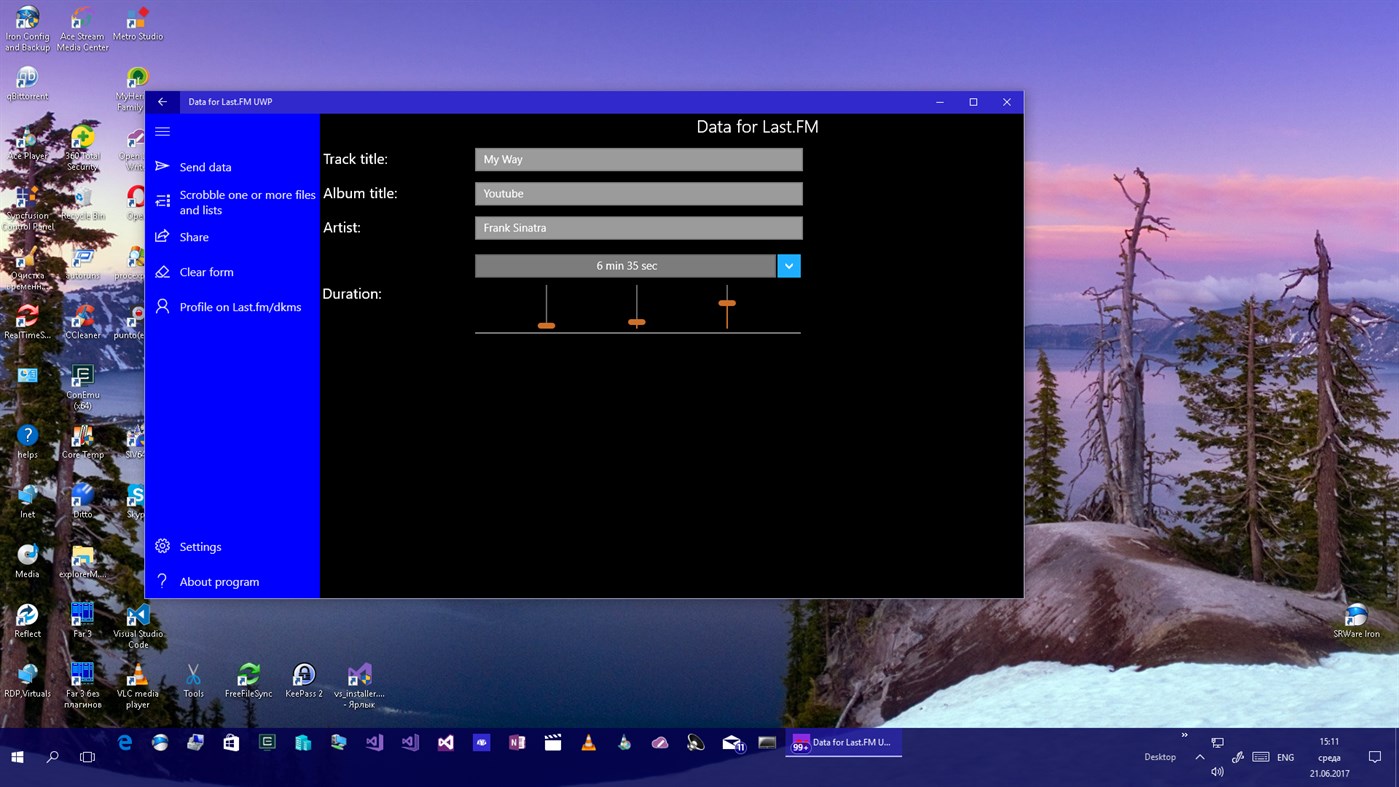Open the SRWare Iron desktop shortcut
The image size is (1399, 787).
[x=1356, y=621]
